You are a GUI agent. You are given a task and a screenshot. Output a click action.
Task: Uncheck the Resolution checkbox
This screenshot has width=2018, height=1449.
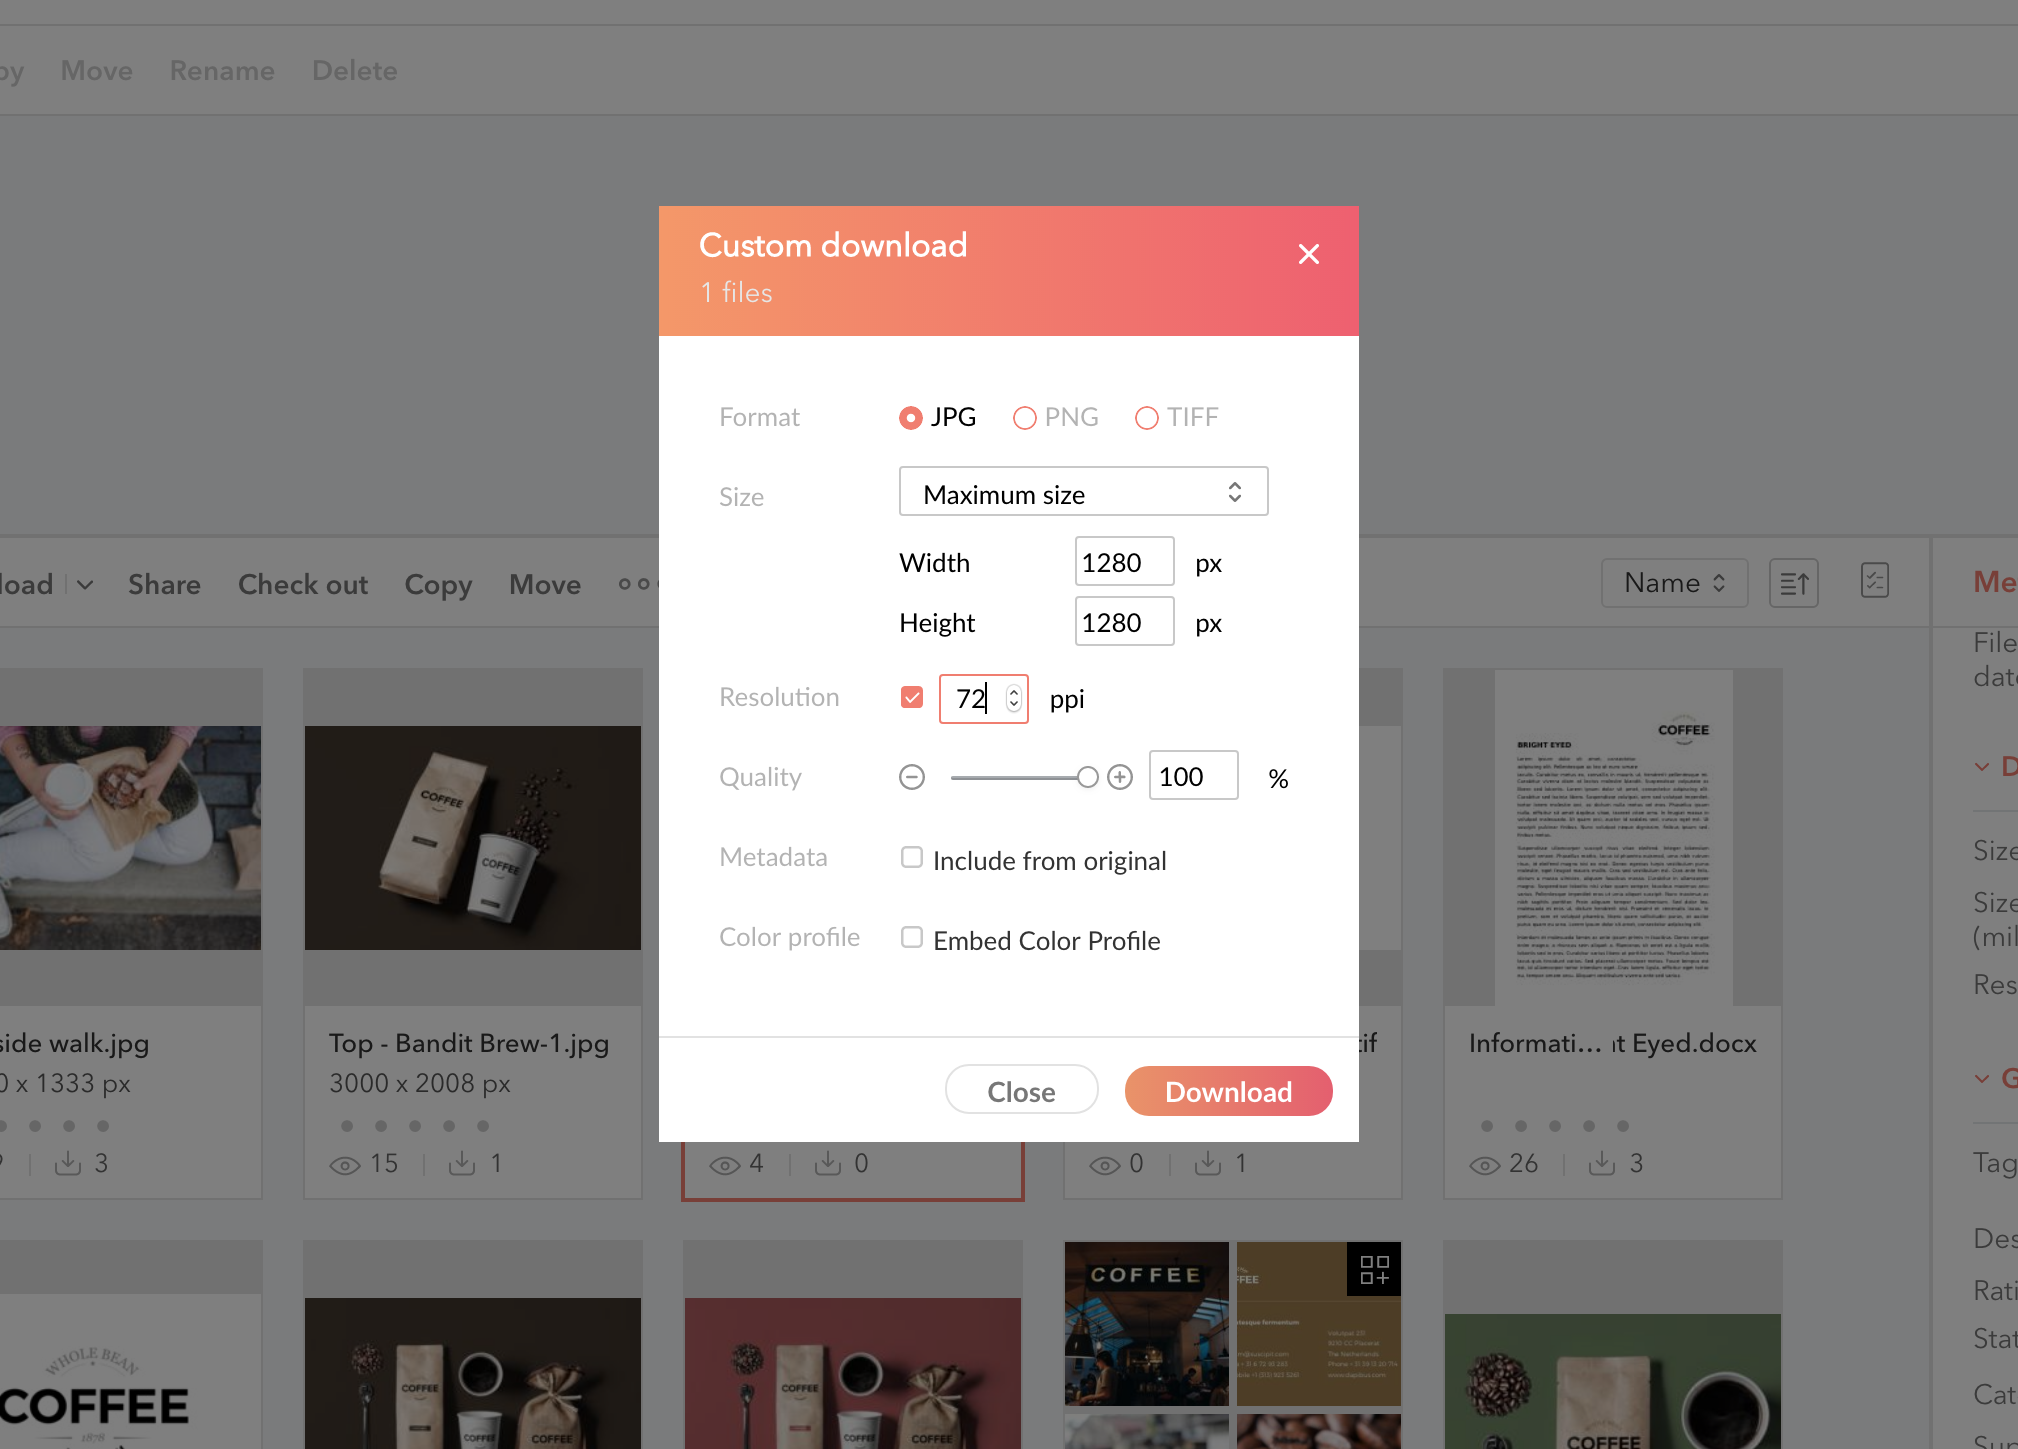[911, 697]
